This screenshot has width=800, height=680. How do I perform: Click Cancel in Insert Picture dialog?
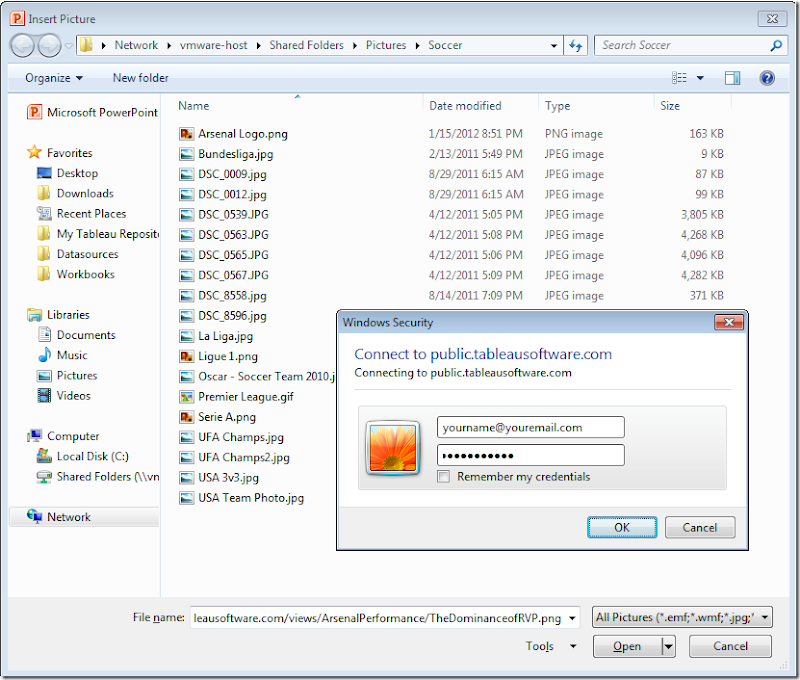pos(730,647)
